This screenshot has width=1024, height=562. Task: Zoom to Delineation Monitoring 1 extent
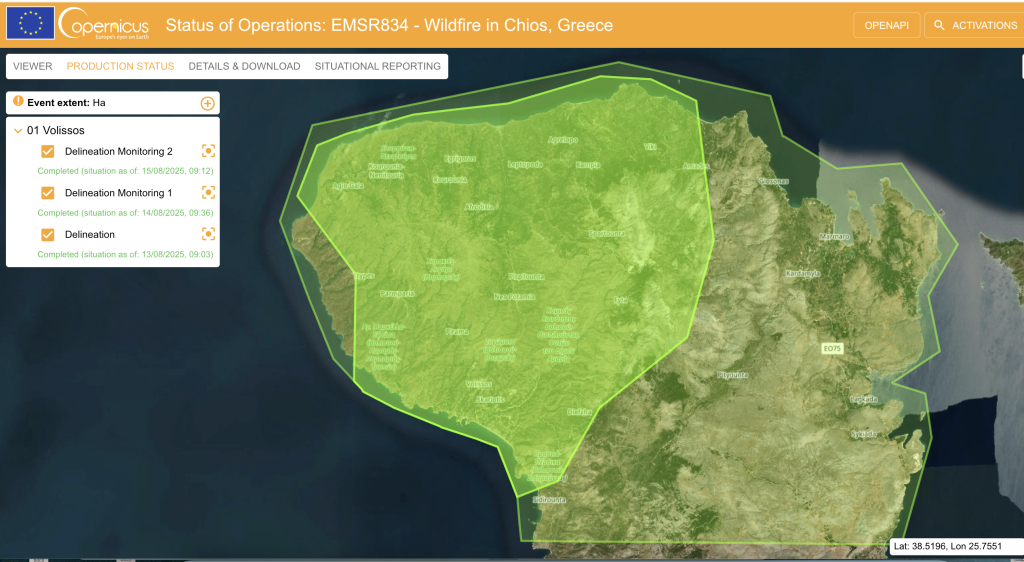tap(208, 193)
